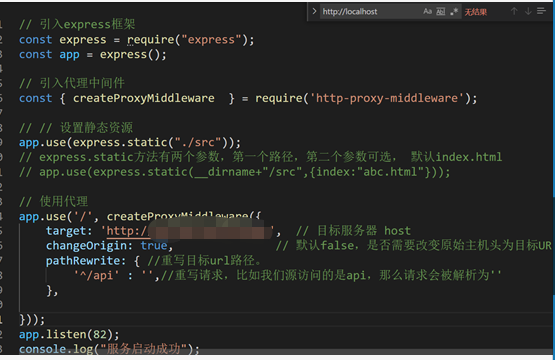This screenshot has height=360, width=555.
Task: Click the red 无结果 no-results label
Action: tap(475, 12)
